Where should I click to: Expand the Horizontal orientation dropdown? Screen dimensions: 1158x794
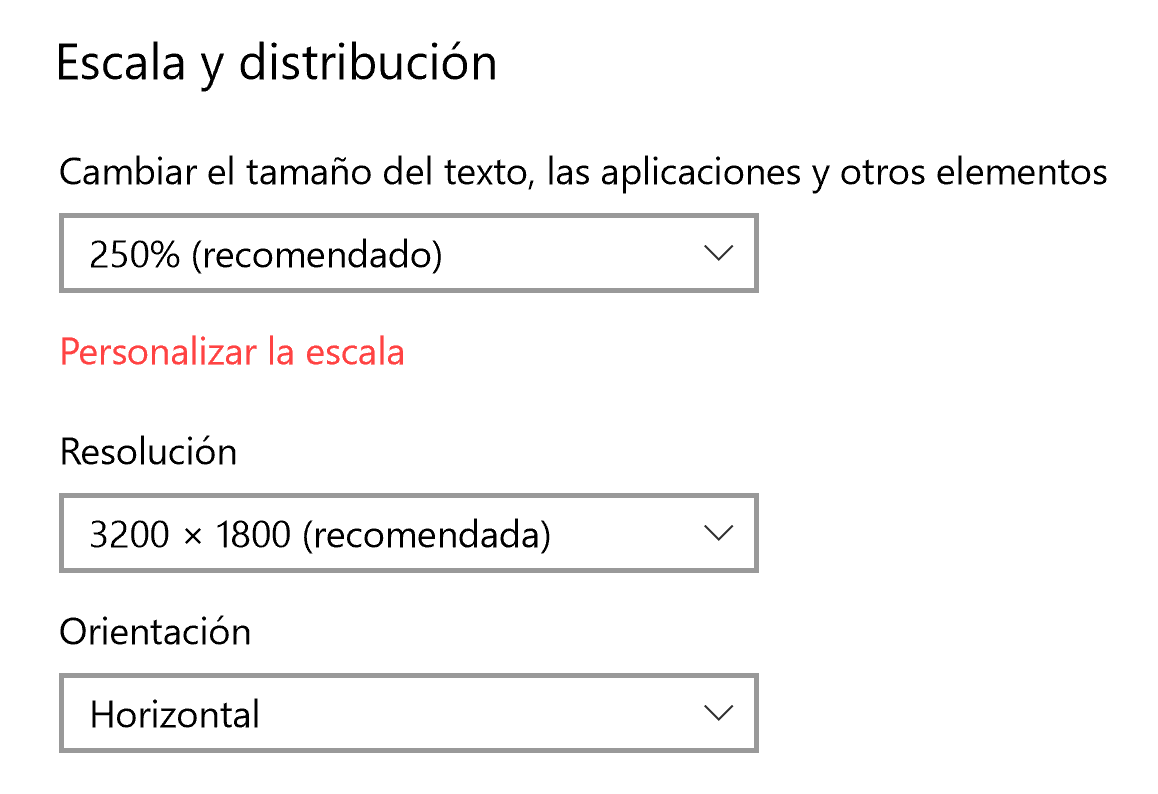pyautogui.click(x=408, y=713)
